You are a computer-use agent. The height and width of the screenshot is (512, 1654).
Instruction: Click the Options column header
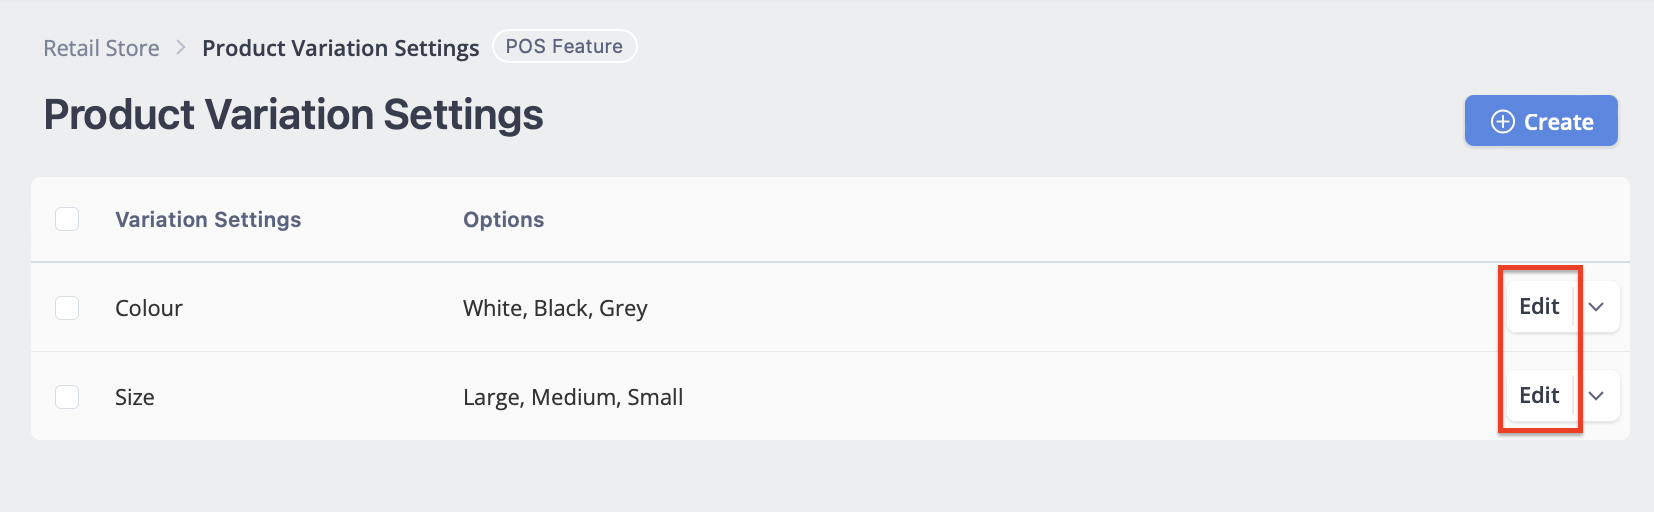[x=503, y=220]
